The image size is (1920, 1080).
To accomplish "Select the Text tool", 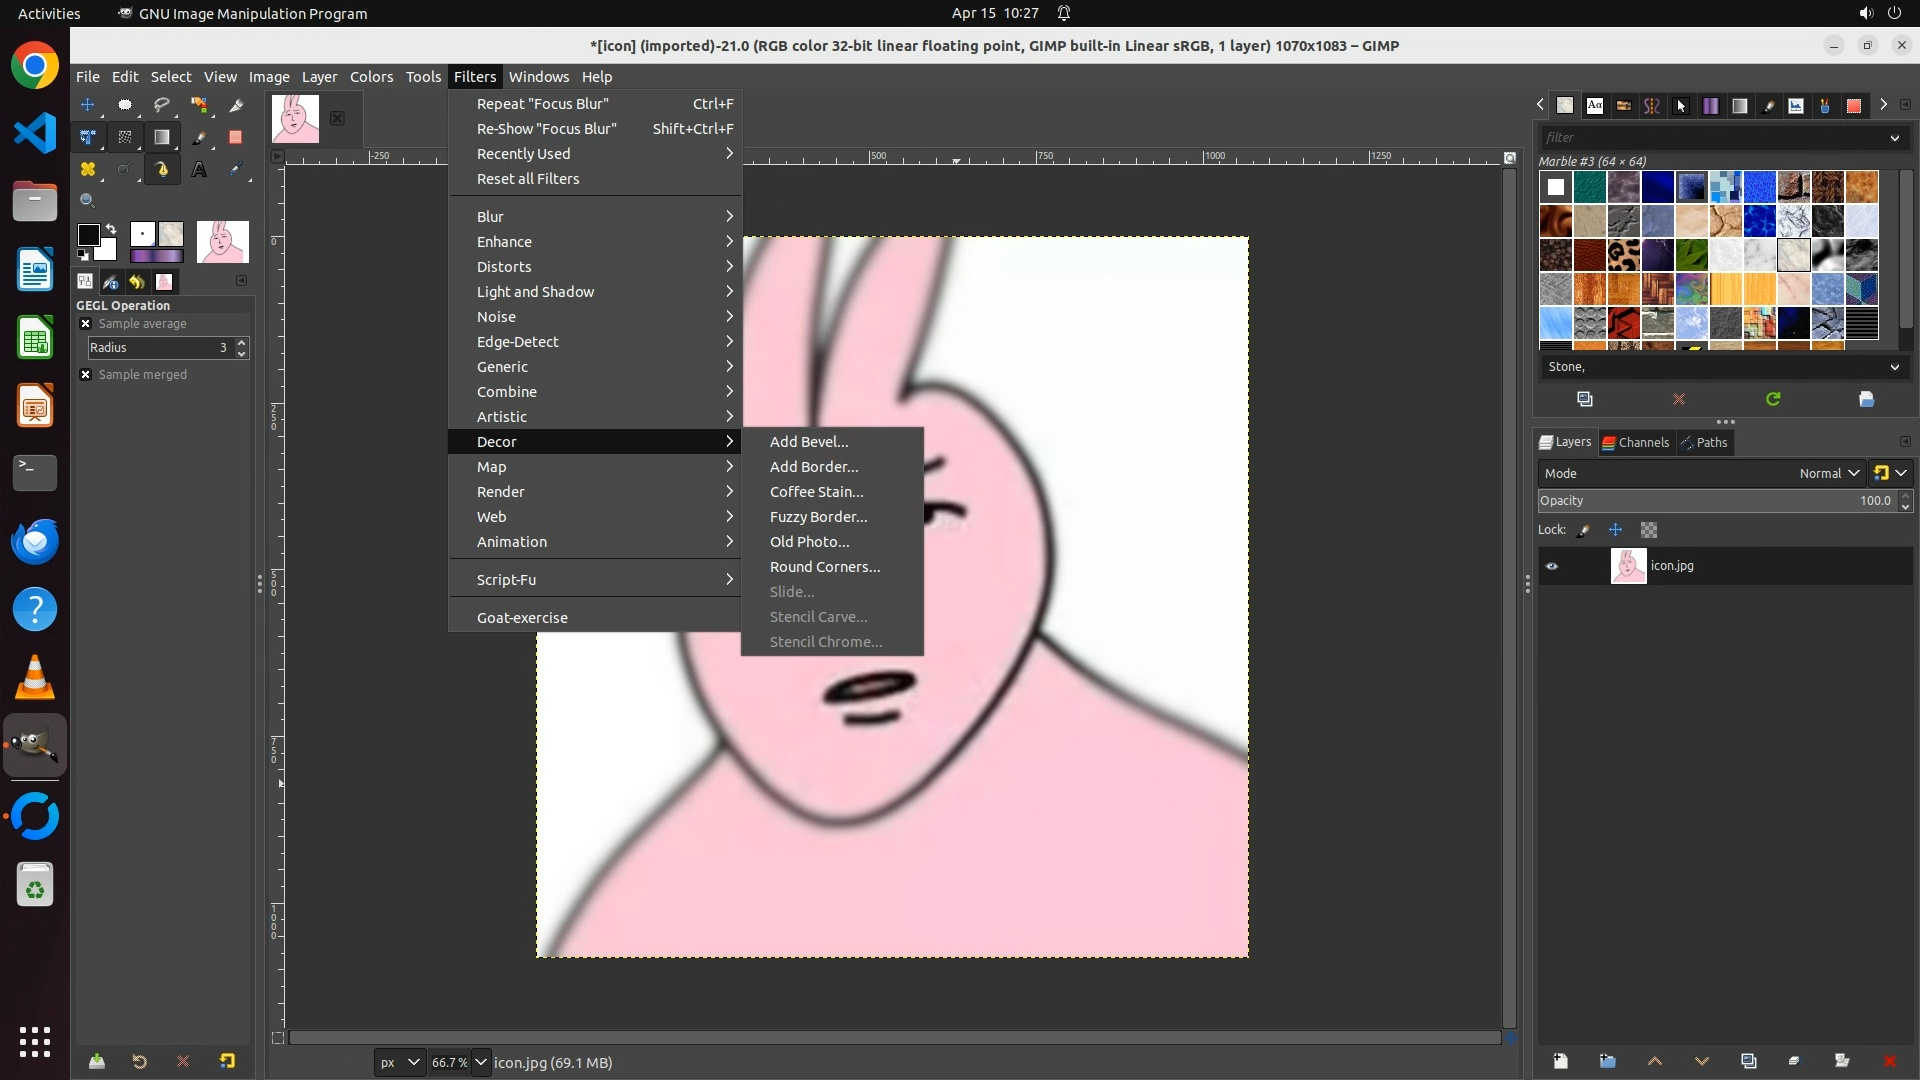I will point(199,170).
